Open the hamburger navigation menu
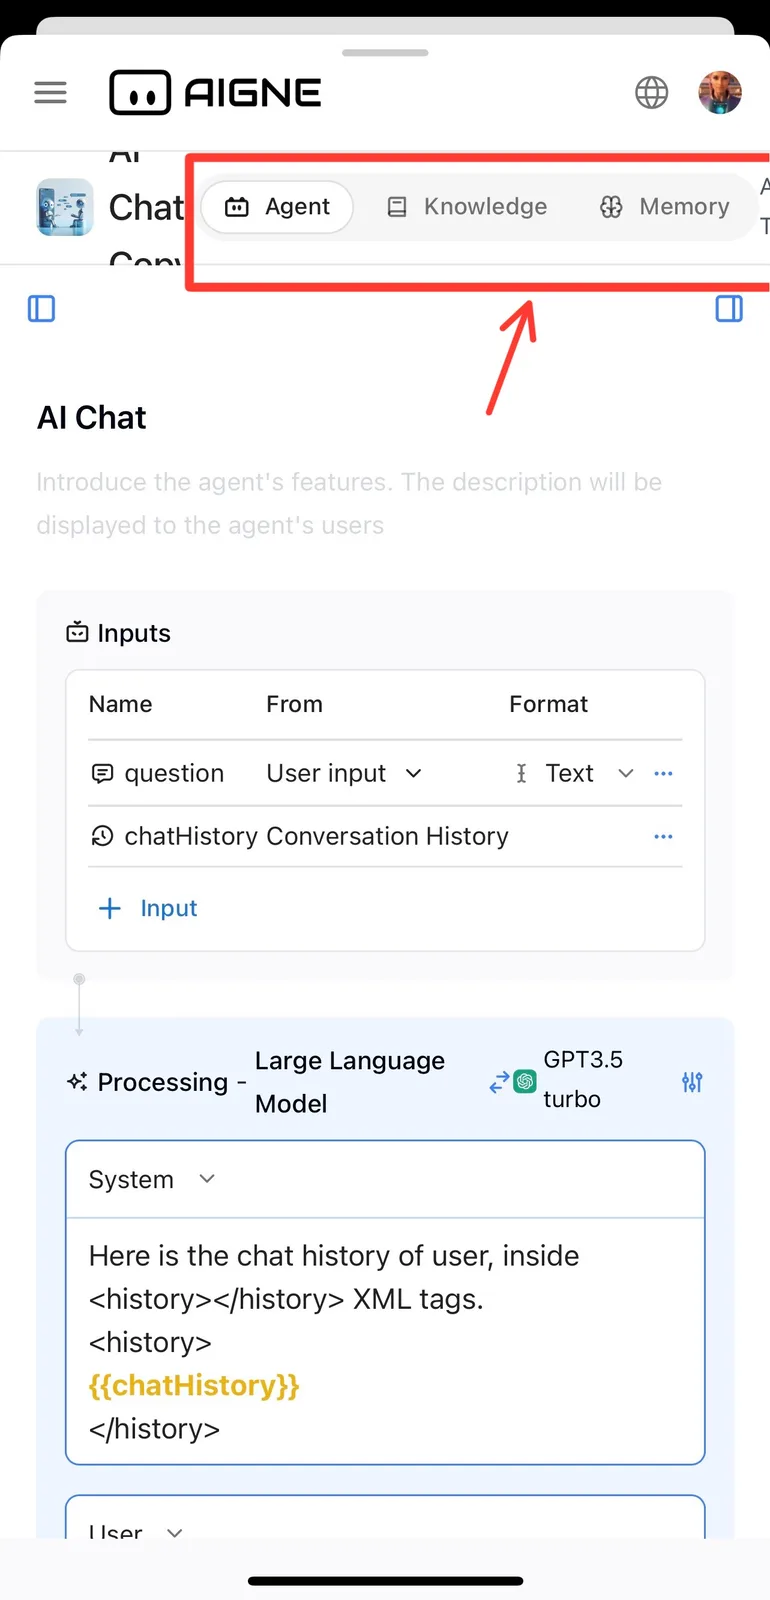770x1600 pixels. (x=50, y=93)
